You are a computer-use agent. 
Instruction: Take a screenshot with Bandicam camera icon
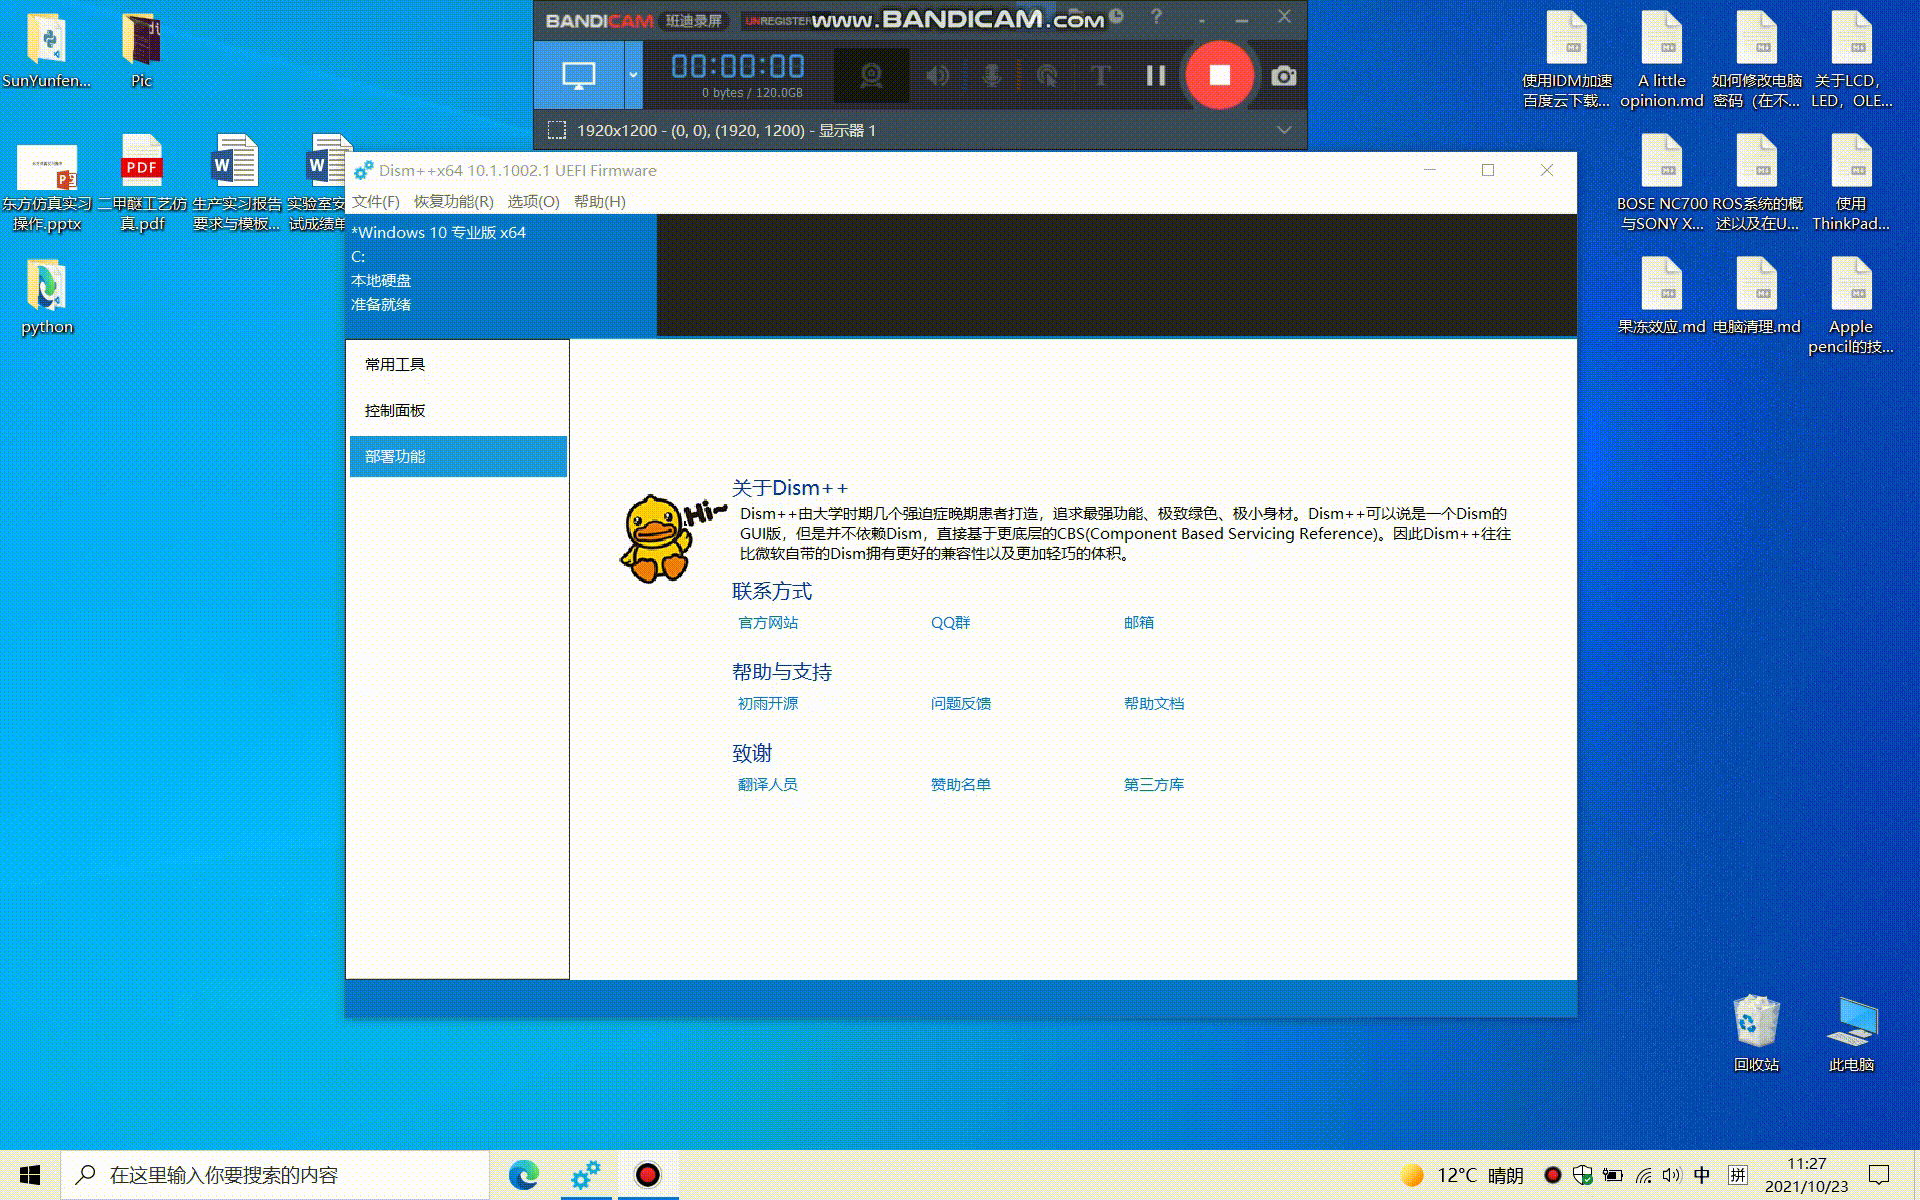pyautogui.click(x=1283, y=76)
